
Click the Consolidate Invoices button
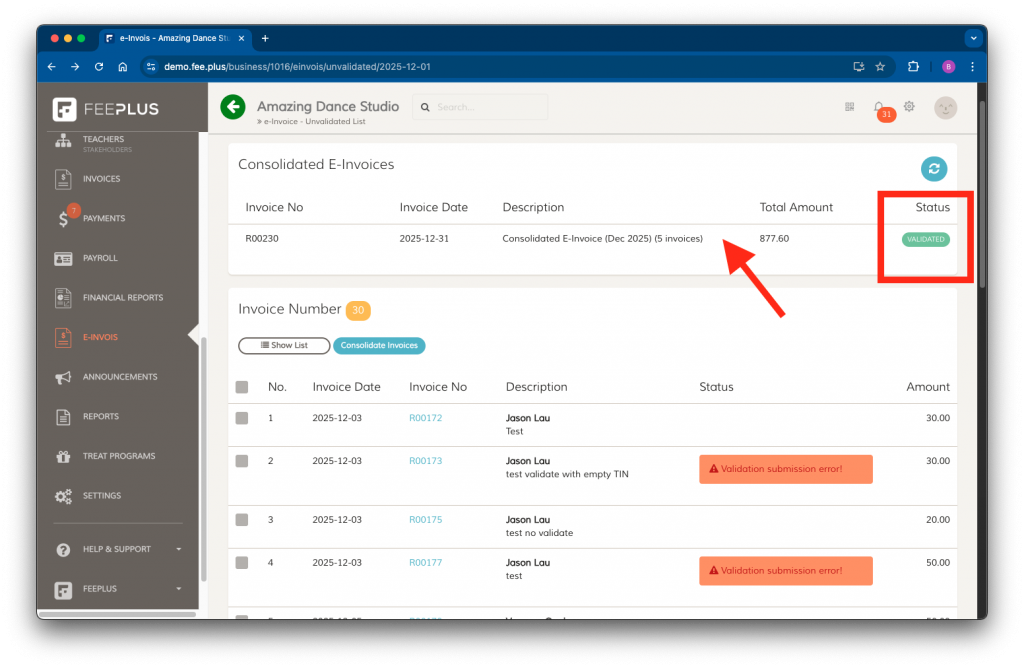(x=379, y=345)
